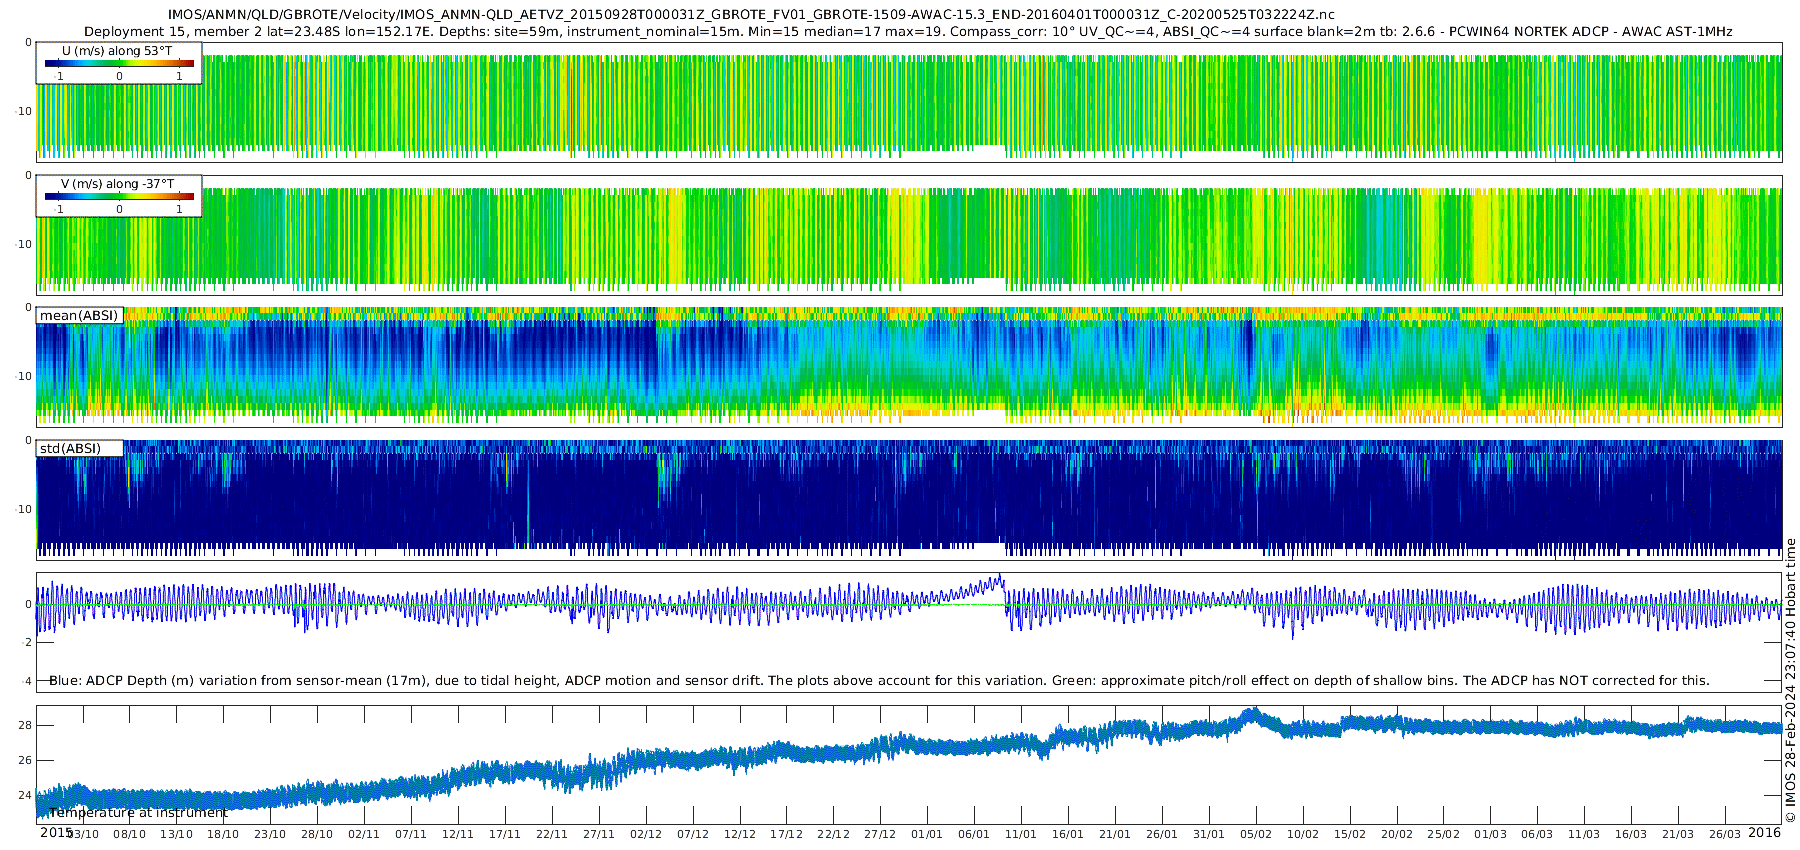Click the depth spike near 06/01 in tide plot
Viewport: 1800px width, 850px height.
[x=998, y=578]
